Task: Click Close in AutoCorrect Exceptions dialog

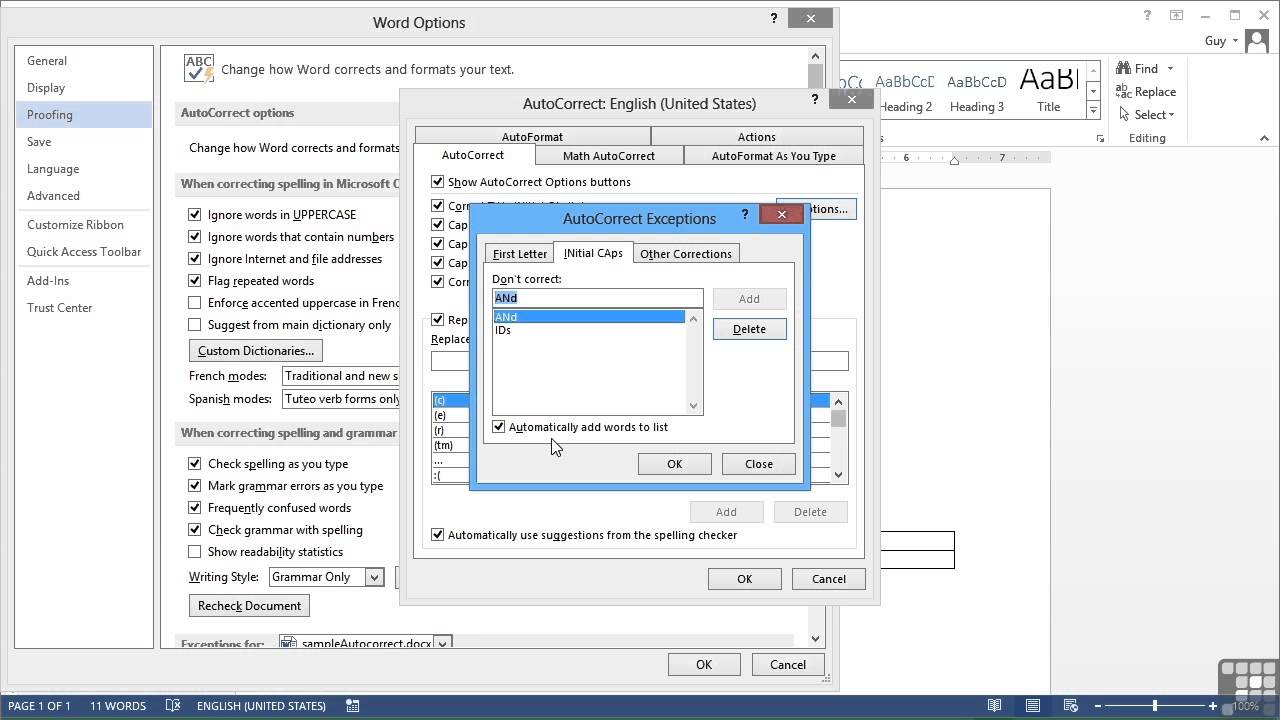Action: (x=759, y=464)
